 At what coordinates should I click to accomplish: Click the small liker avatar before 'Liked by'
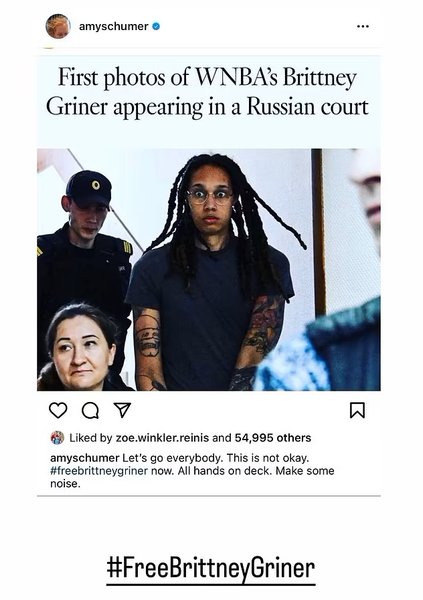57,438
